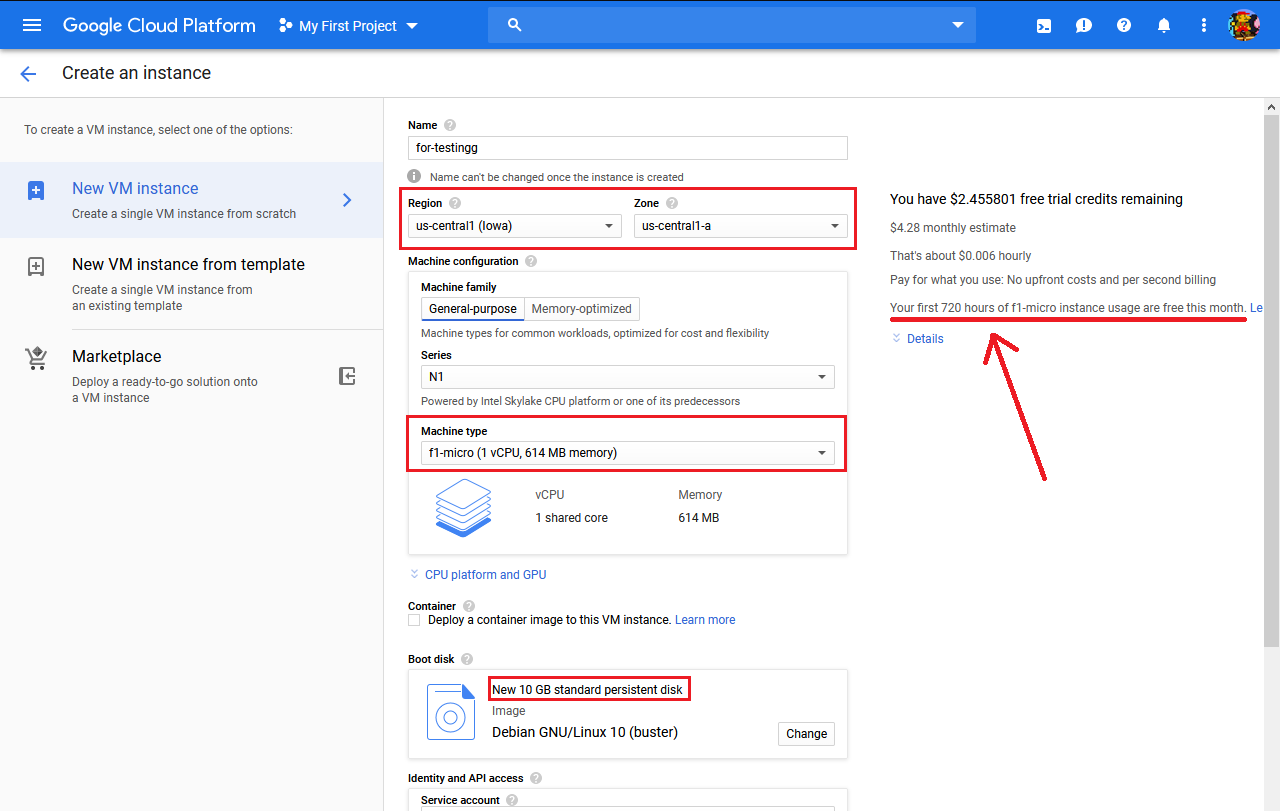Click chevron beside New VM instance
1280x811 pixels.
tap(347, 200)
